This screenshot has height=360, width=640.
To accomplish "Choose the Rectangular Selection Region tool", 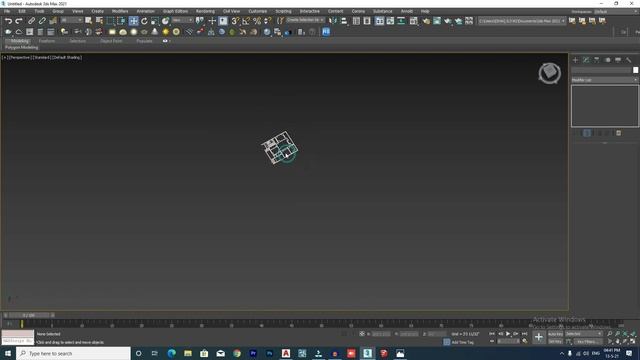I will coord(111,21).
